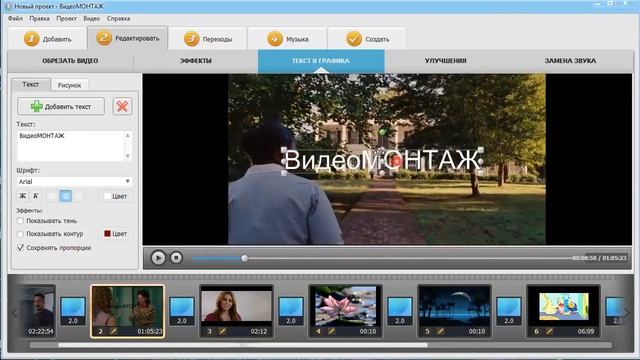Select first clip thumbnail 02:22:54
Image resolution: width=640 pixels, height=360 pixels.
click(38, 311)
